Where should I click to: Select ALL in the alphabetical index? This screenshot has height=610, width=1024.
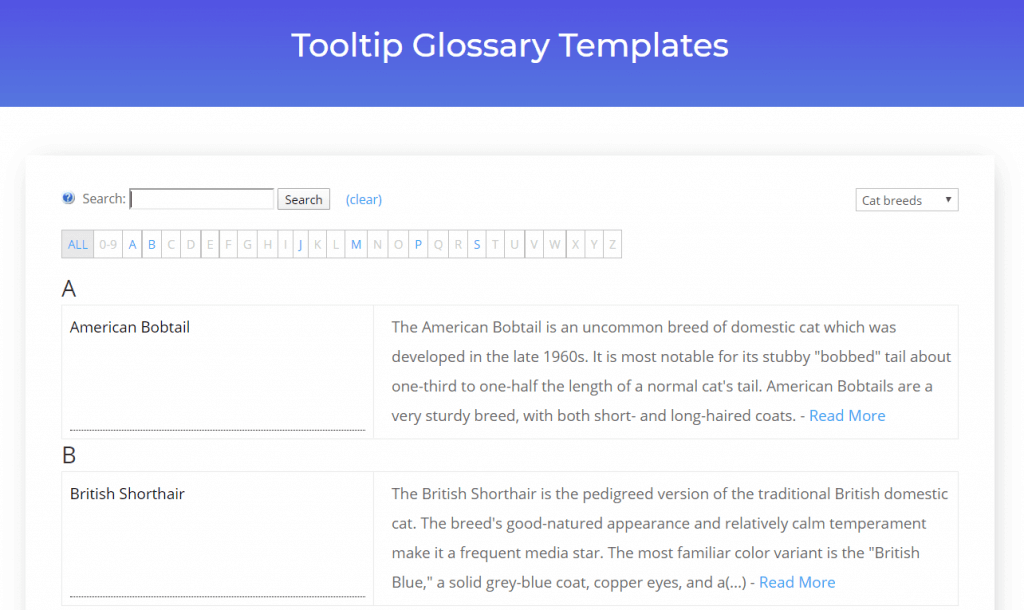[x=77, y=244]
